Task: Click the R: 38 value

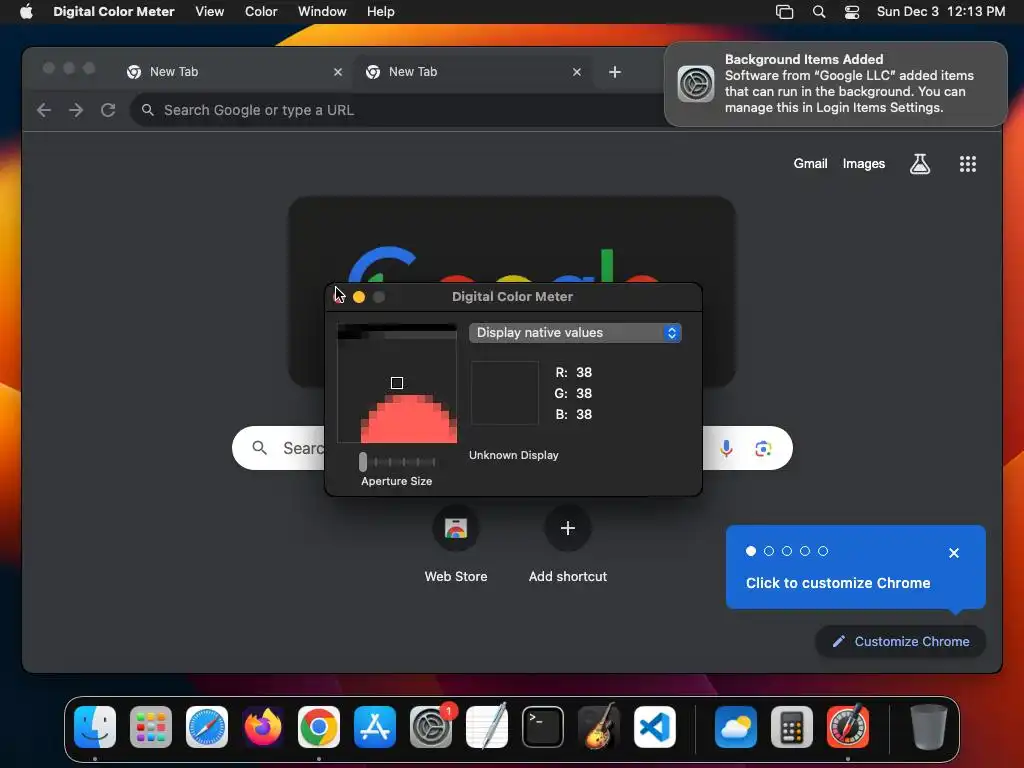Action: [x=573, y=372]
